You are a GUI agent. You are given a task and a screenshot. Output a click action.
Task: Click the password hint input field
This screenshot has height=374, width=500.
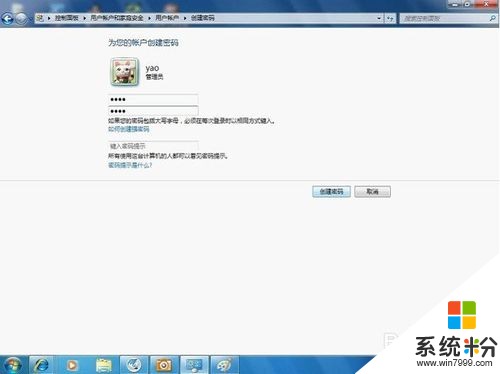pos(153,146)
